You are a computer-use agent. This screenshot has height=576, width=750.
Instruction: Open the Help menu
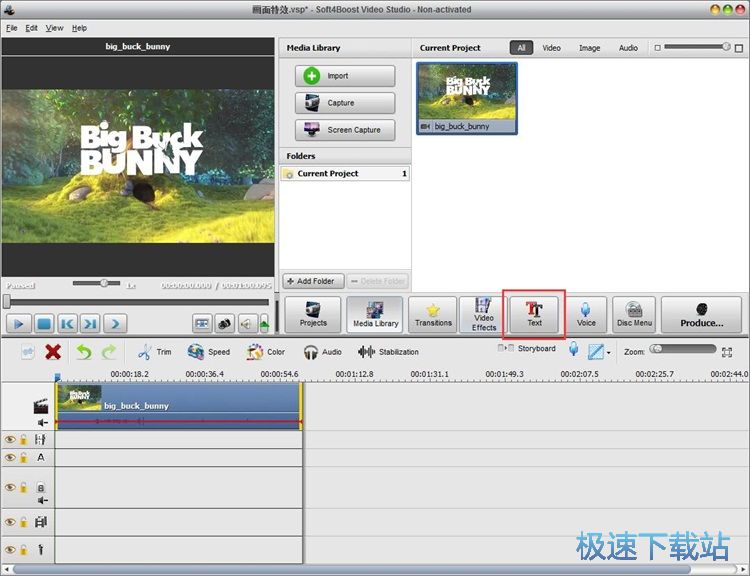(79, 28)
